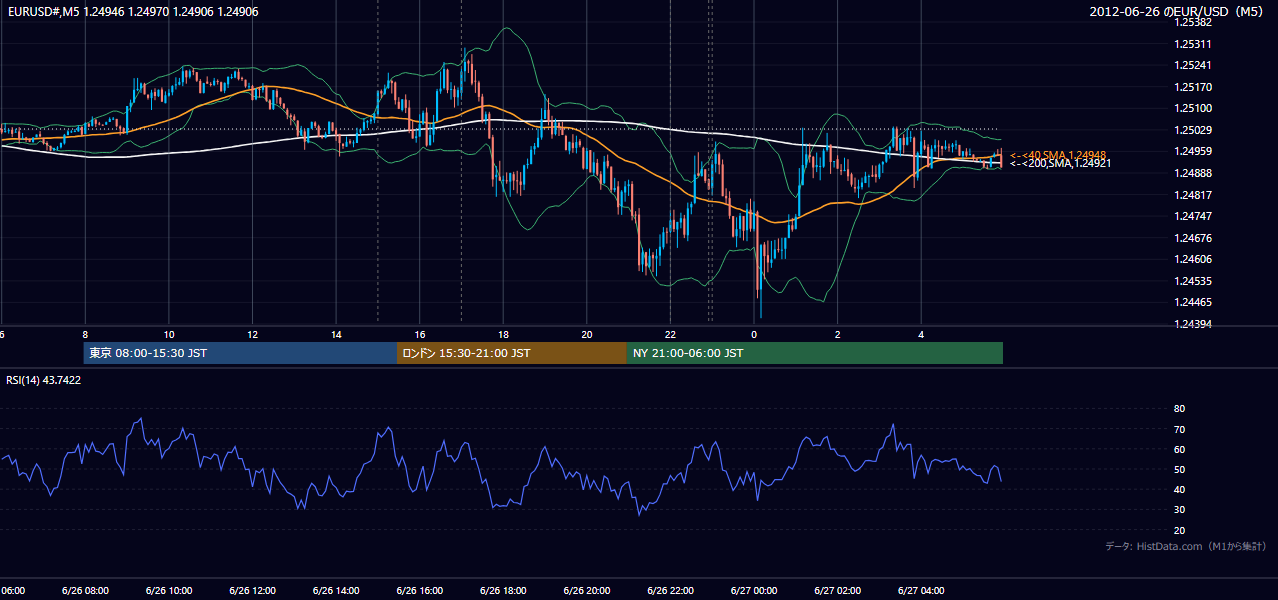This screenshot has height=600, width=1278.
Task: Click hour marker 18 under price chart
Action: [x=504, y=335]
